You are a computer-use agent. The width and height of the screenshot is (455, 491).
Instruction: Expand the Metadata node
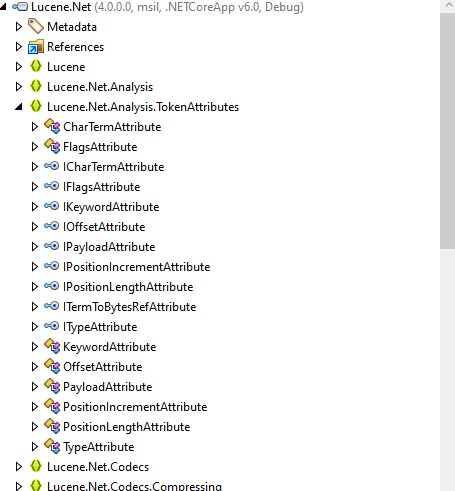click(19, 27)
